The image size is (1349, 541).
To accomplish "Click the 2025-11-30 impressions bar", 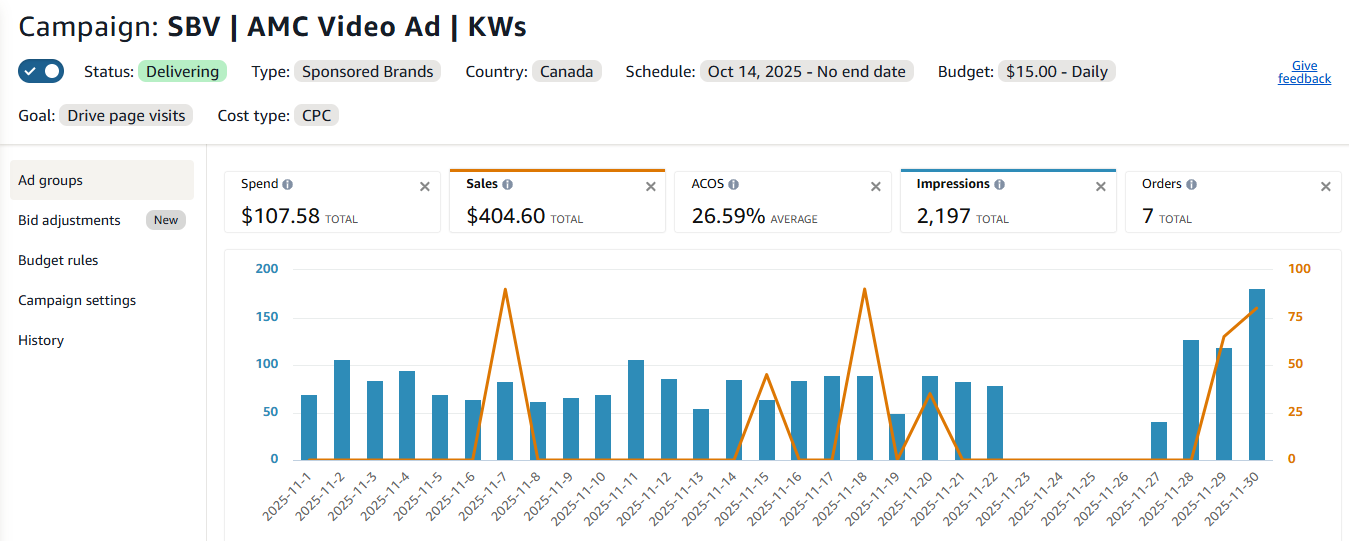I will coord(1257,374).
